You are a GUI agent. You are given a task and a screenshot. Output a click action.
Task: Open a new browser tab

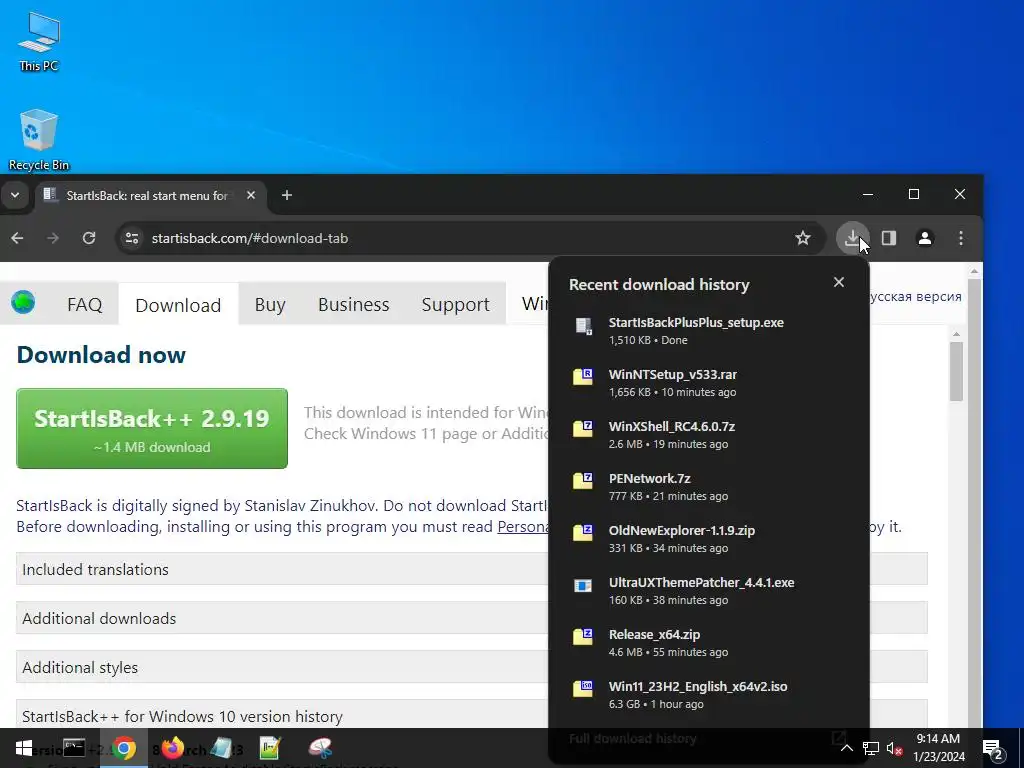point(287,195)
